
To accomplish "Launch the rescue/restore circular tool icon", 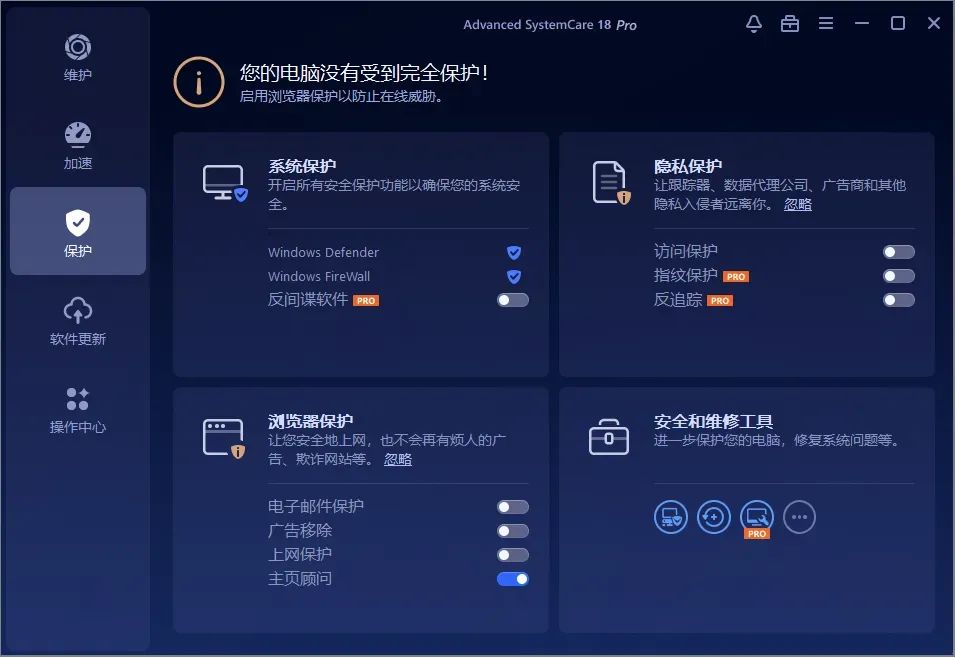I will point(713,518).
